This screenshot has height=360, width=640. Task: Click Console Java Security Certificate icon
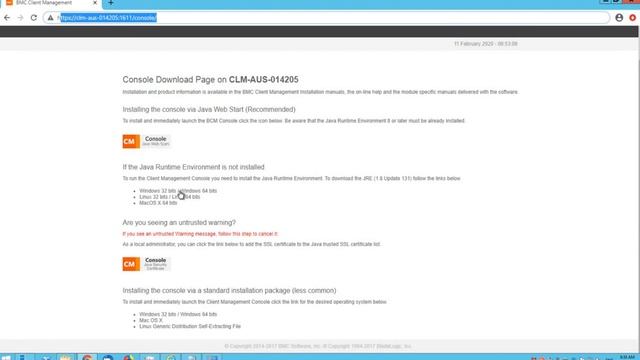tap(146, 264)
